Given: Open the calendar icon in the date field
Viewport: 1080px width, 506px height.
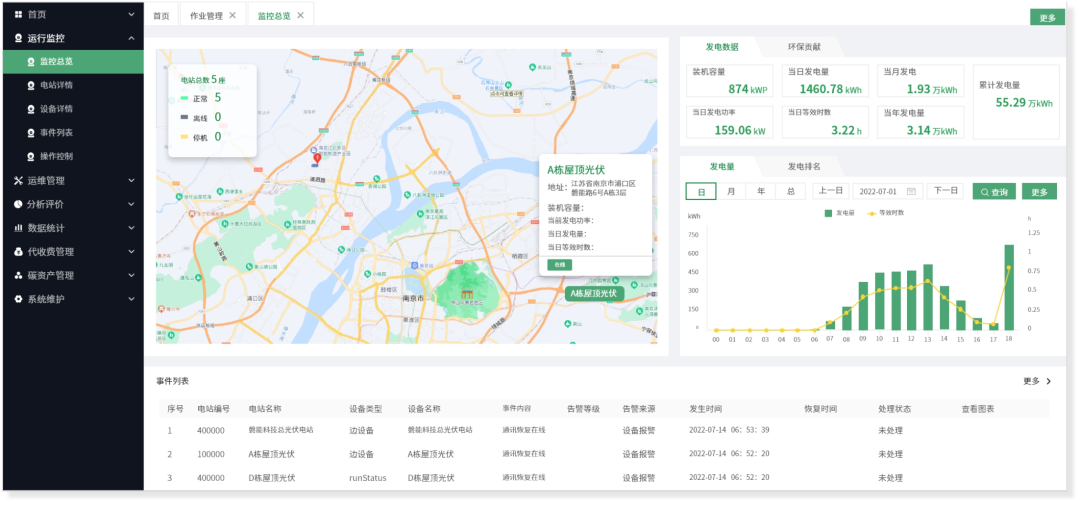Looking at the screenshot, I should coord(911,191).
